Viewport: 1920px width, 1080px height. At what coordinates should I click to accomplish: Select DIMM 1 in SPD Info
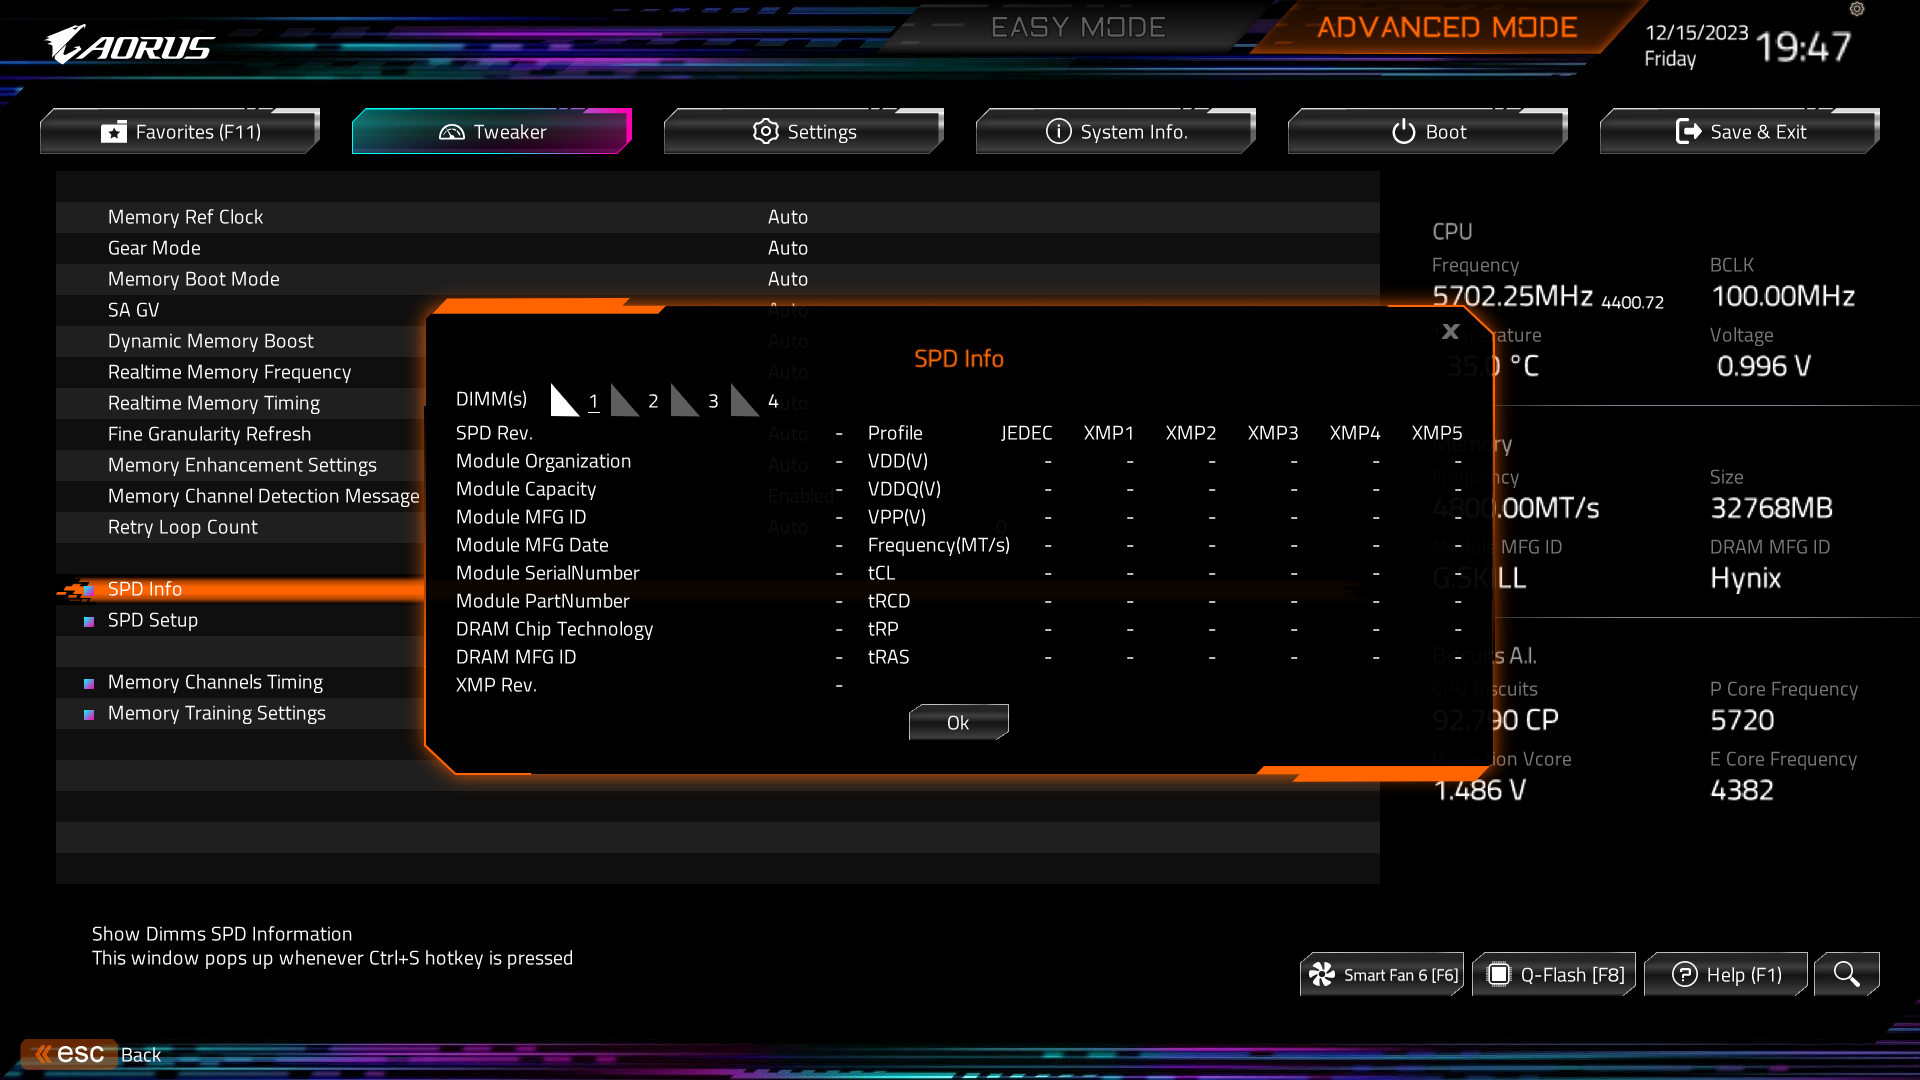(x=575, y=400)
